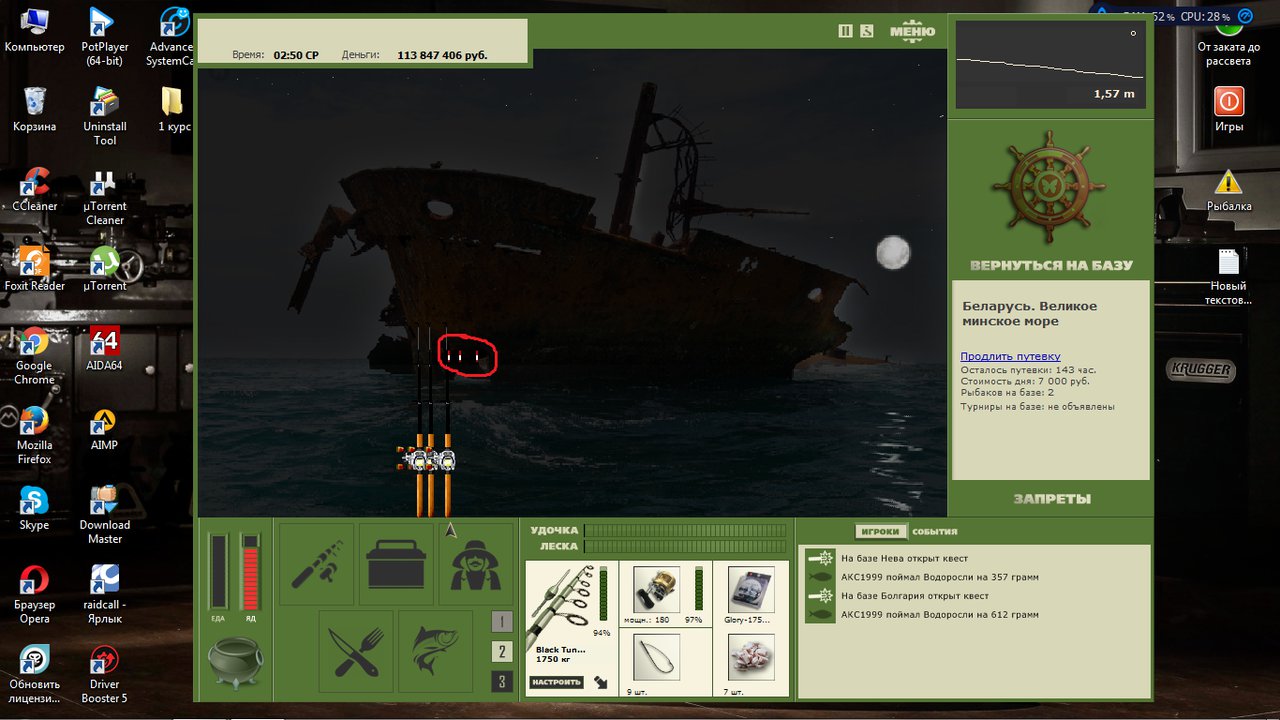Screen dimensions: 1280x720
Task: Click the ship wheel return-to-base icon
Action: tap(1050, 187)
